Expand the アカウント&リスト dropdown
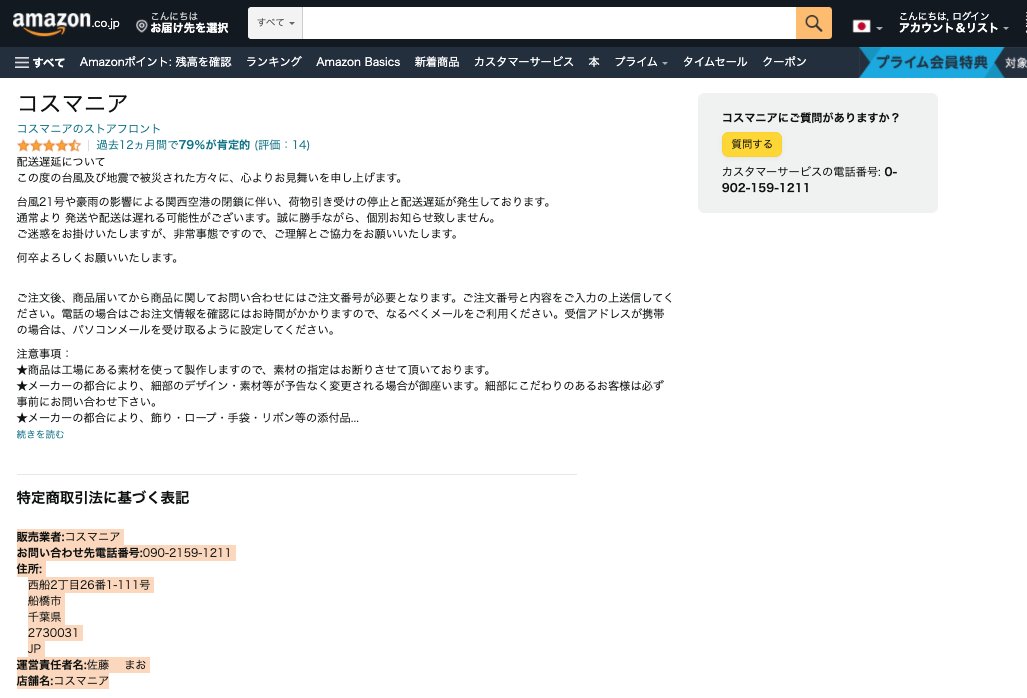The image size is (1027, 698). [x=953, y=23]
